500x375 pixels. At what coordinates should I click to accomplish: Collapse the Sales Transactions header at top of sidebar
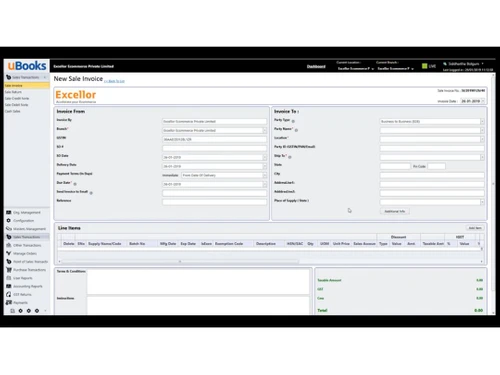click(x=45, y=77)
